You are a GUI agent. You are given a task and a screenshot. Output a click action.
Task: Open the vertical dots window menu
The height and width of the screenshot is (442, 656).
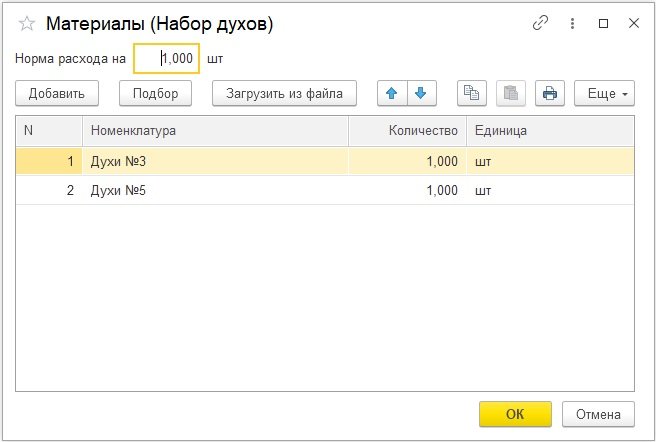click(x=572, y=22)
